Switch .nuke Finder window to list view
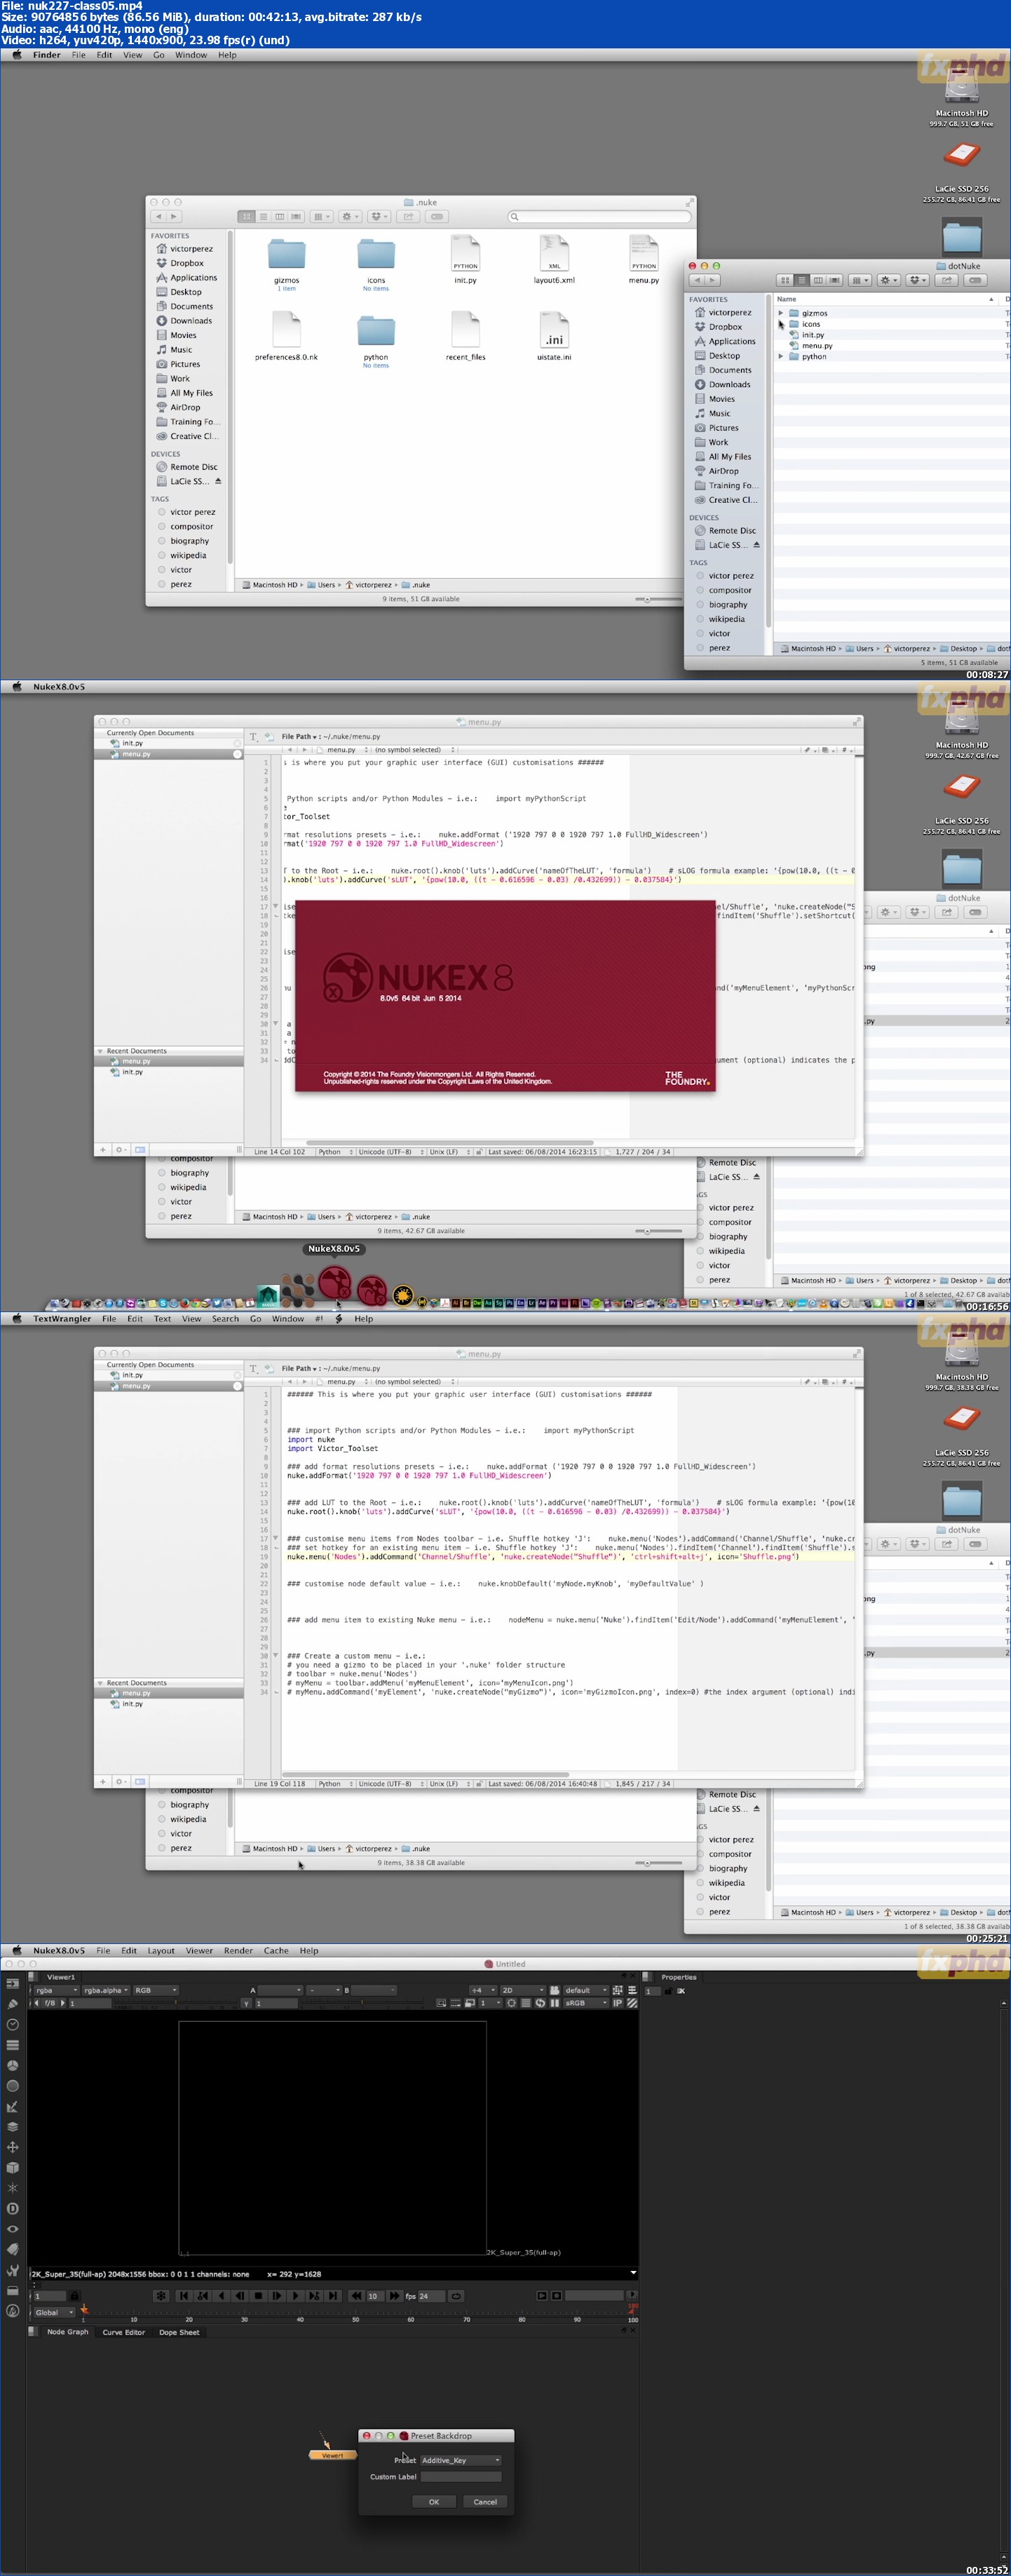The width and height of the screenshot is (1011, 2576). [263, 216]
